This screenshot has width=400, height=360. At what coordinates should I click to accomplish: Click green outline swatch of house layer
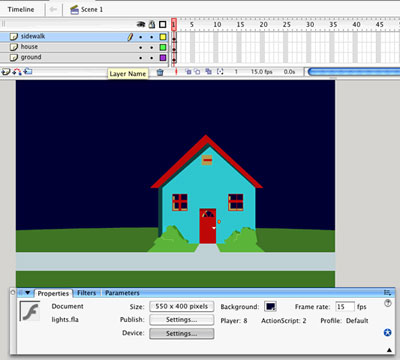pyautogui.click(x=163, y=47)
